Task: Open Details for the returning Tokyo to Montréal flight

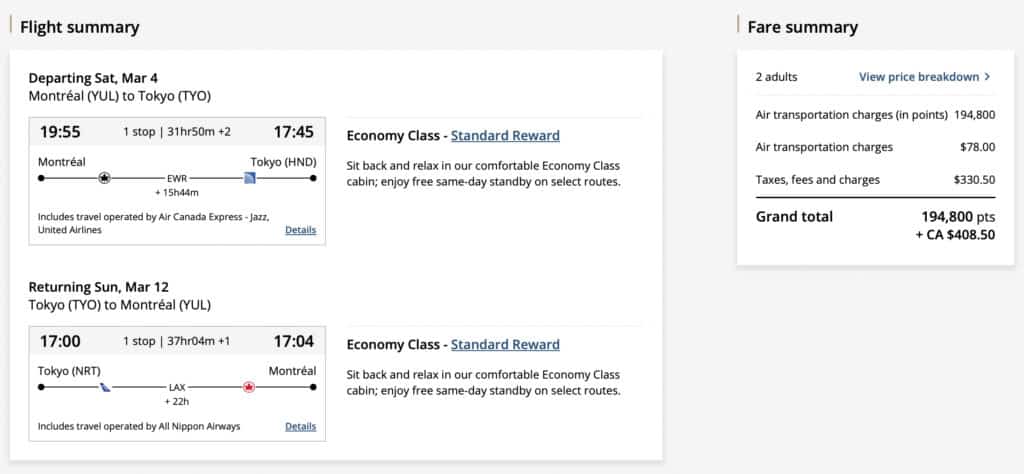Action: pos(300,426)
